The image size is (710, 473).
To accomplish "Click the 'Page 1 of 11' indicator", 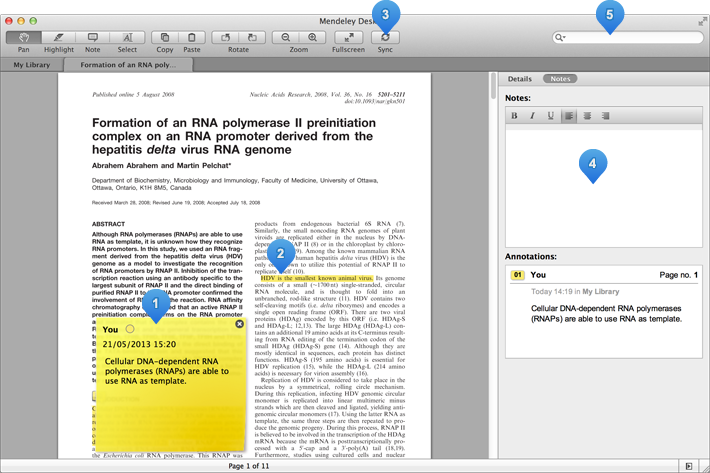I will (x=249, y=466).
